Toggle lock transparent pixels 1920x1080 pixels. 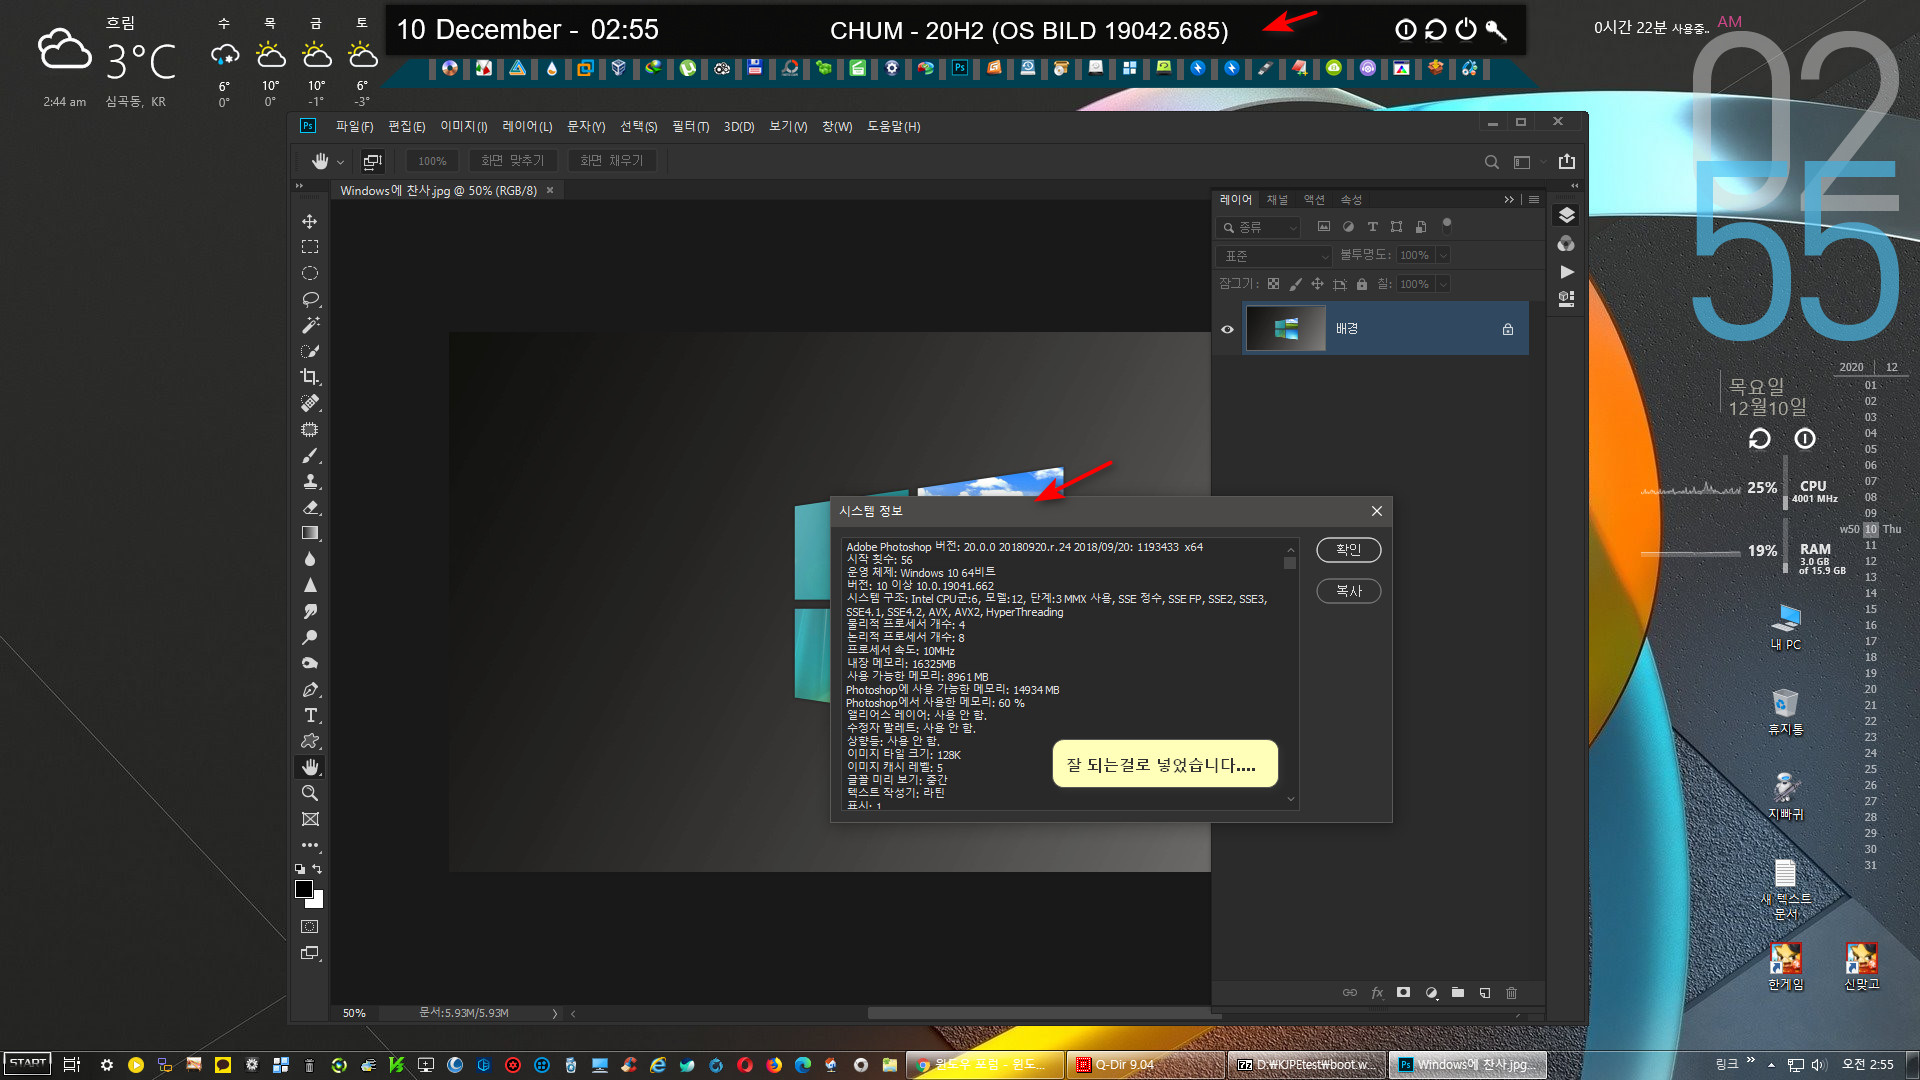click(1273, 284)
